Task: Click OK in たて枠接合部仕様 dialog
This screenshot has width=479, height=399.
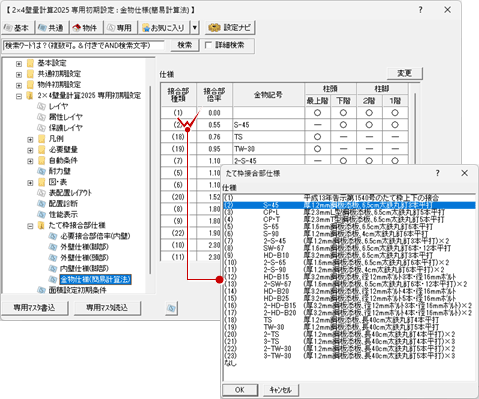Action: [240, 390]
